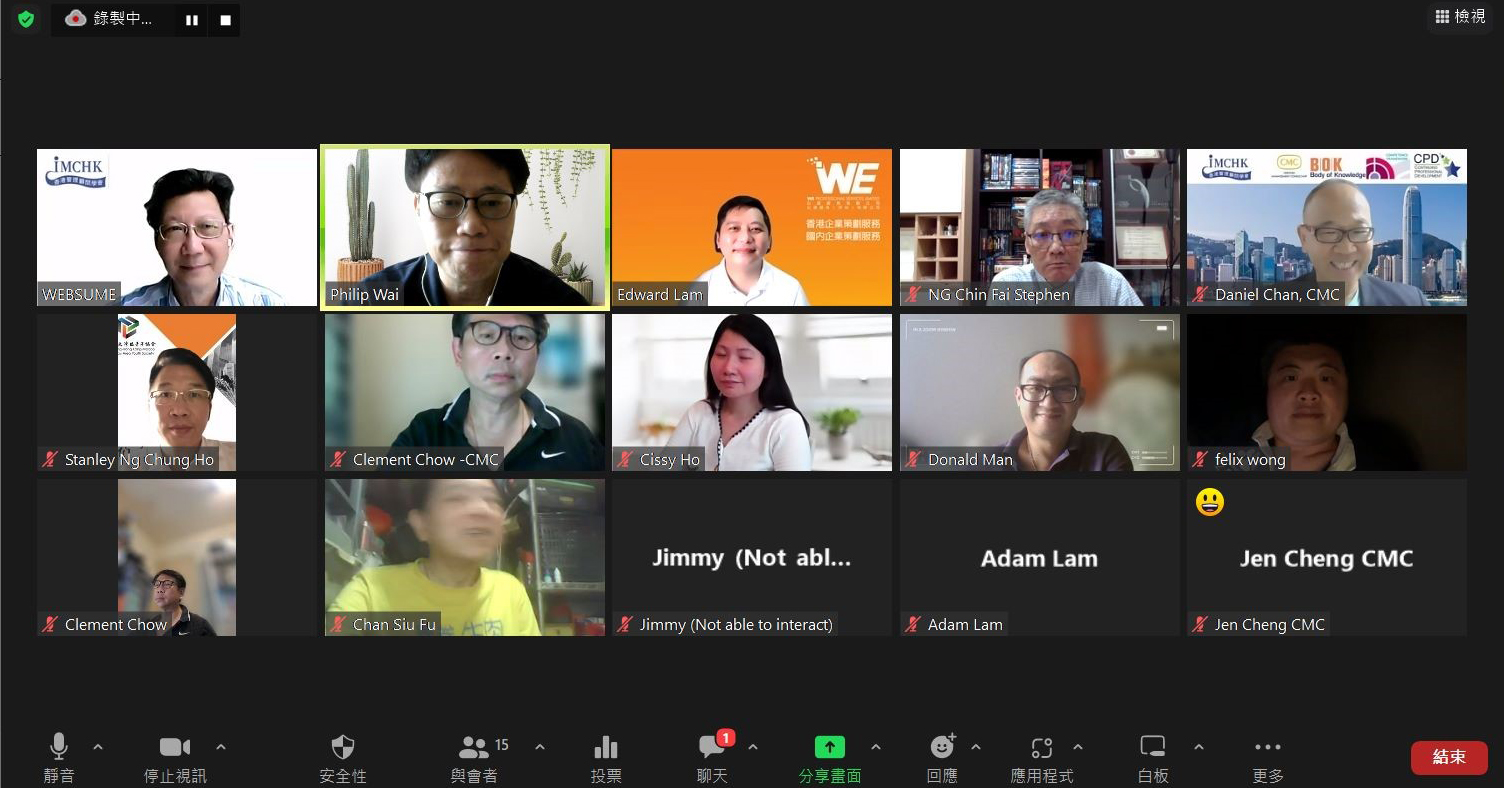1504x788 pixels.
Task: Click the green Share Screen icon
Action: (x=829, y=747)
